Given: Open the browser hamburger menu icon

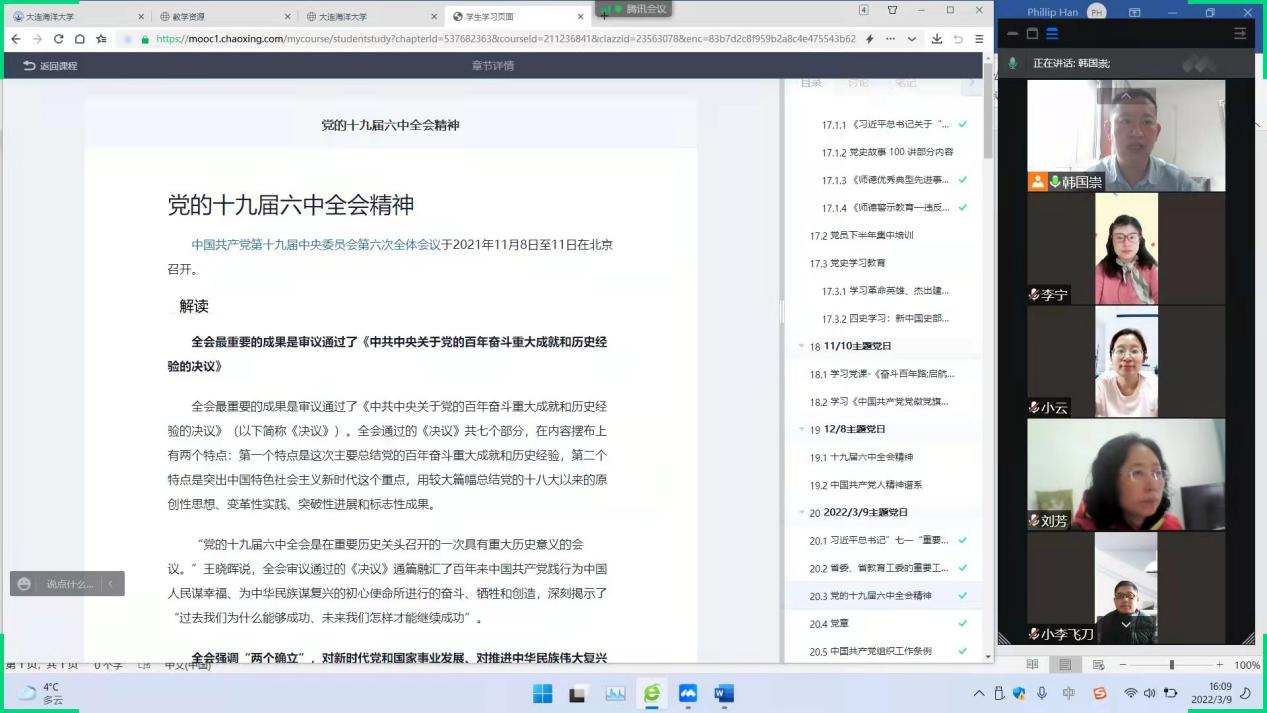Looking at the screenshot, I should click(979, 39).
